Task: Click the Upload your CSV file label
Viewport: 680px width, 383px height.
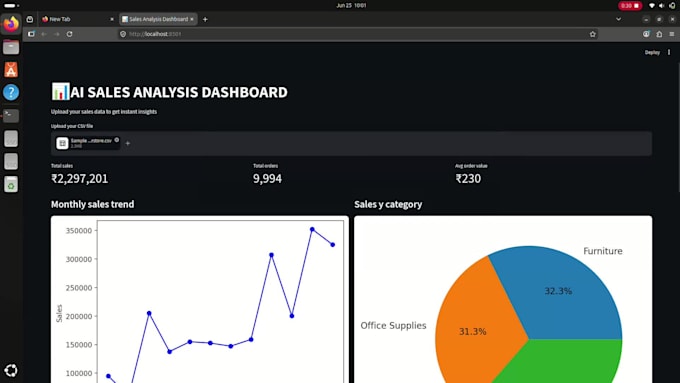Action: coord(72,126)
